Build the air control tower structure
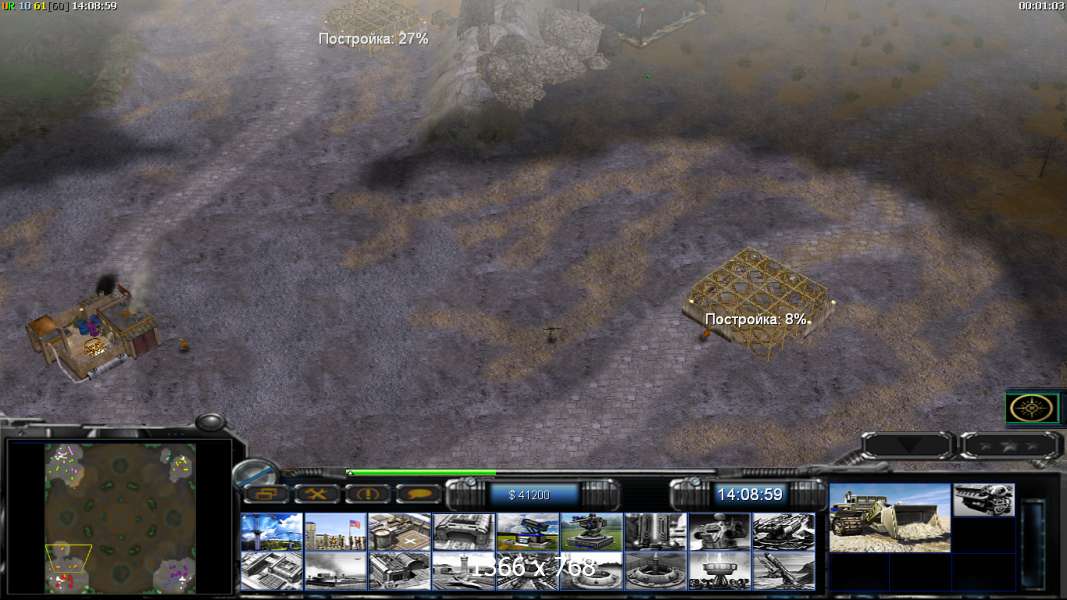Image resolution: width=1067 pixels, height=600 pixels. point(272,532)
